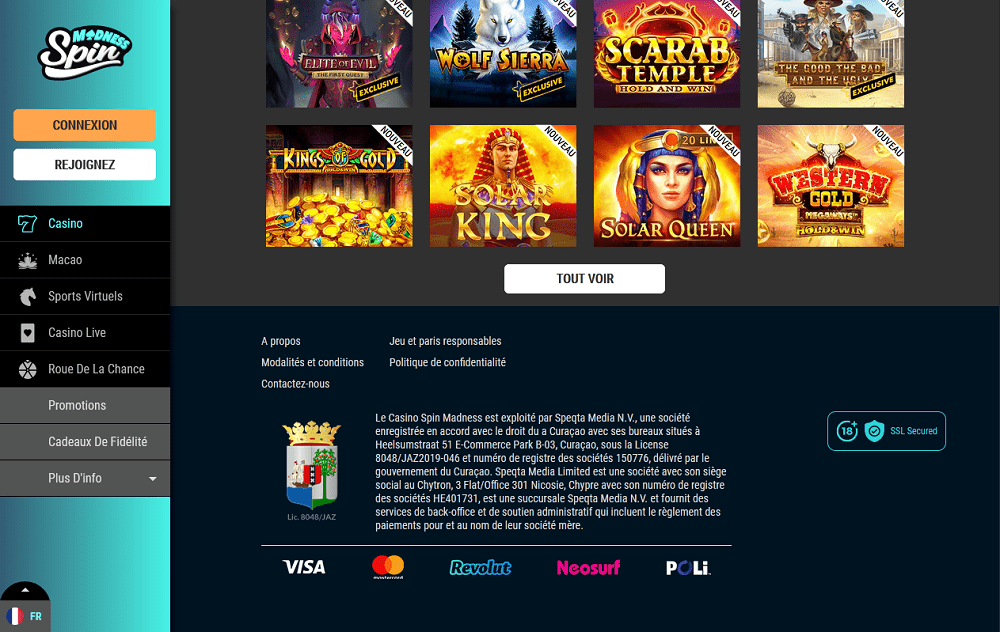The width and height of the screenshot is (1000, 632).
Task: Click the 18+ age restriction icon
Action: coord(847,431)
